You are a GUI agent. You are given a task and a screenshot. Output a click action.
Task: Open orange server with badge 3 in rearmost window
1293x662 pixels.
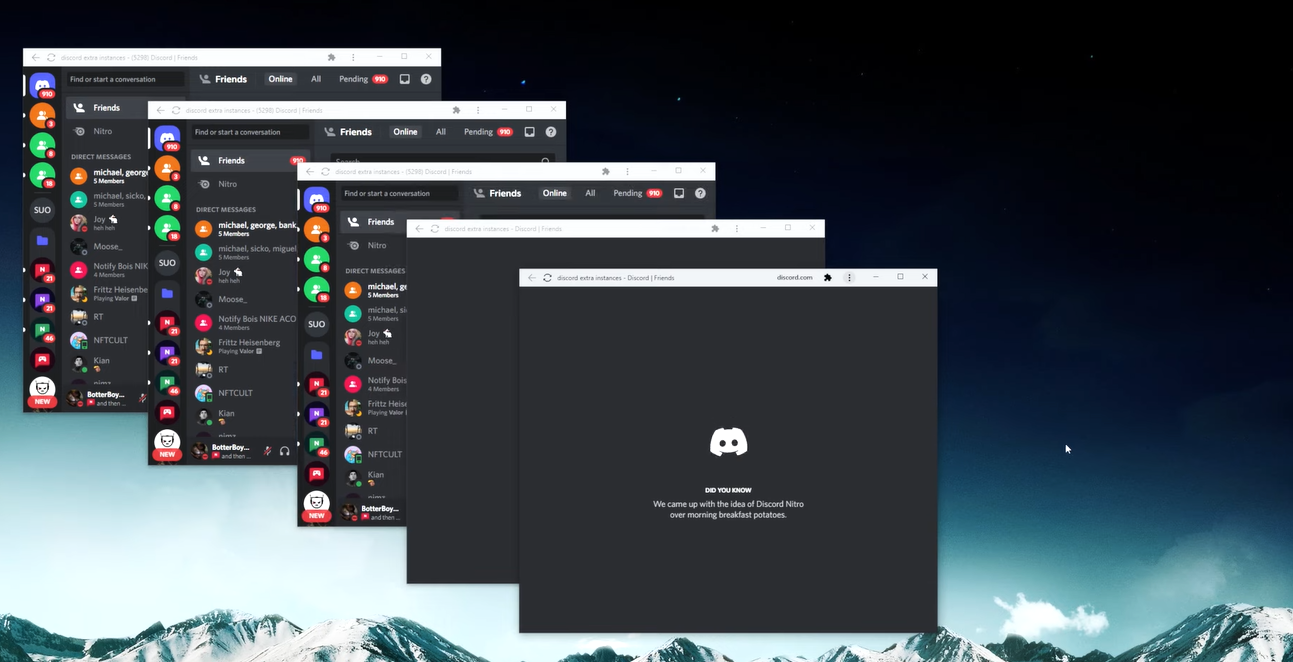[x=42, y=115]
